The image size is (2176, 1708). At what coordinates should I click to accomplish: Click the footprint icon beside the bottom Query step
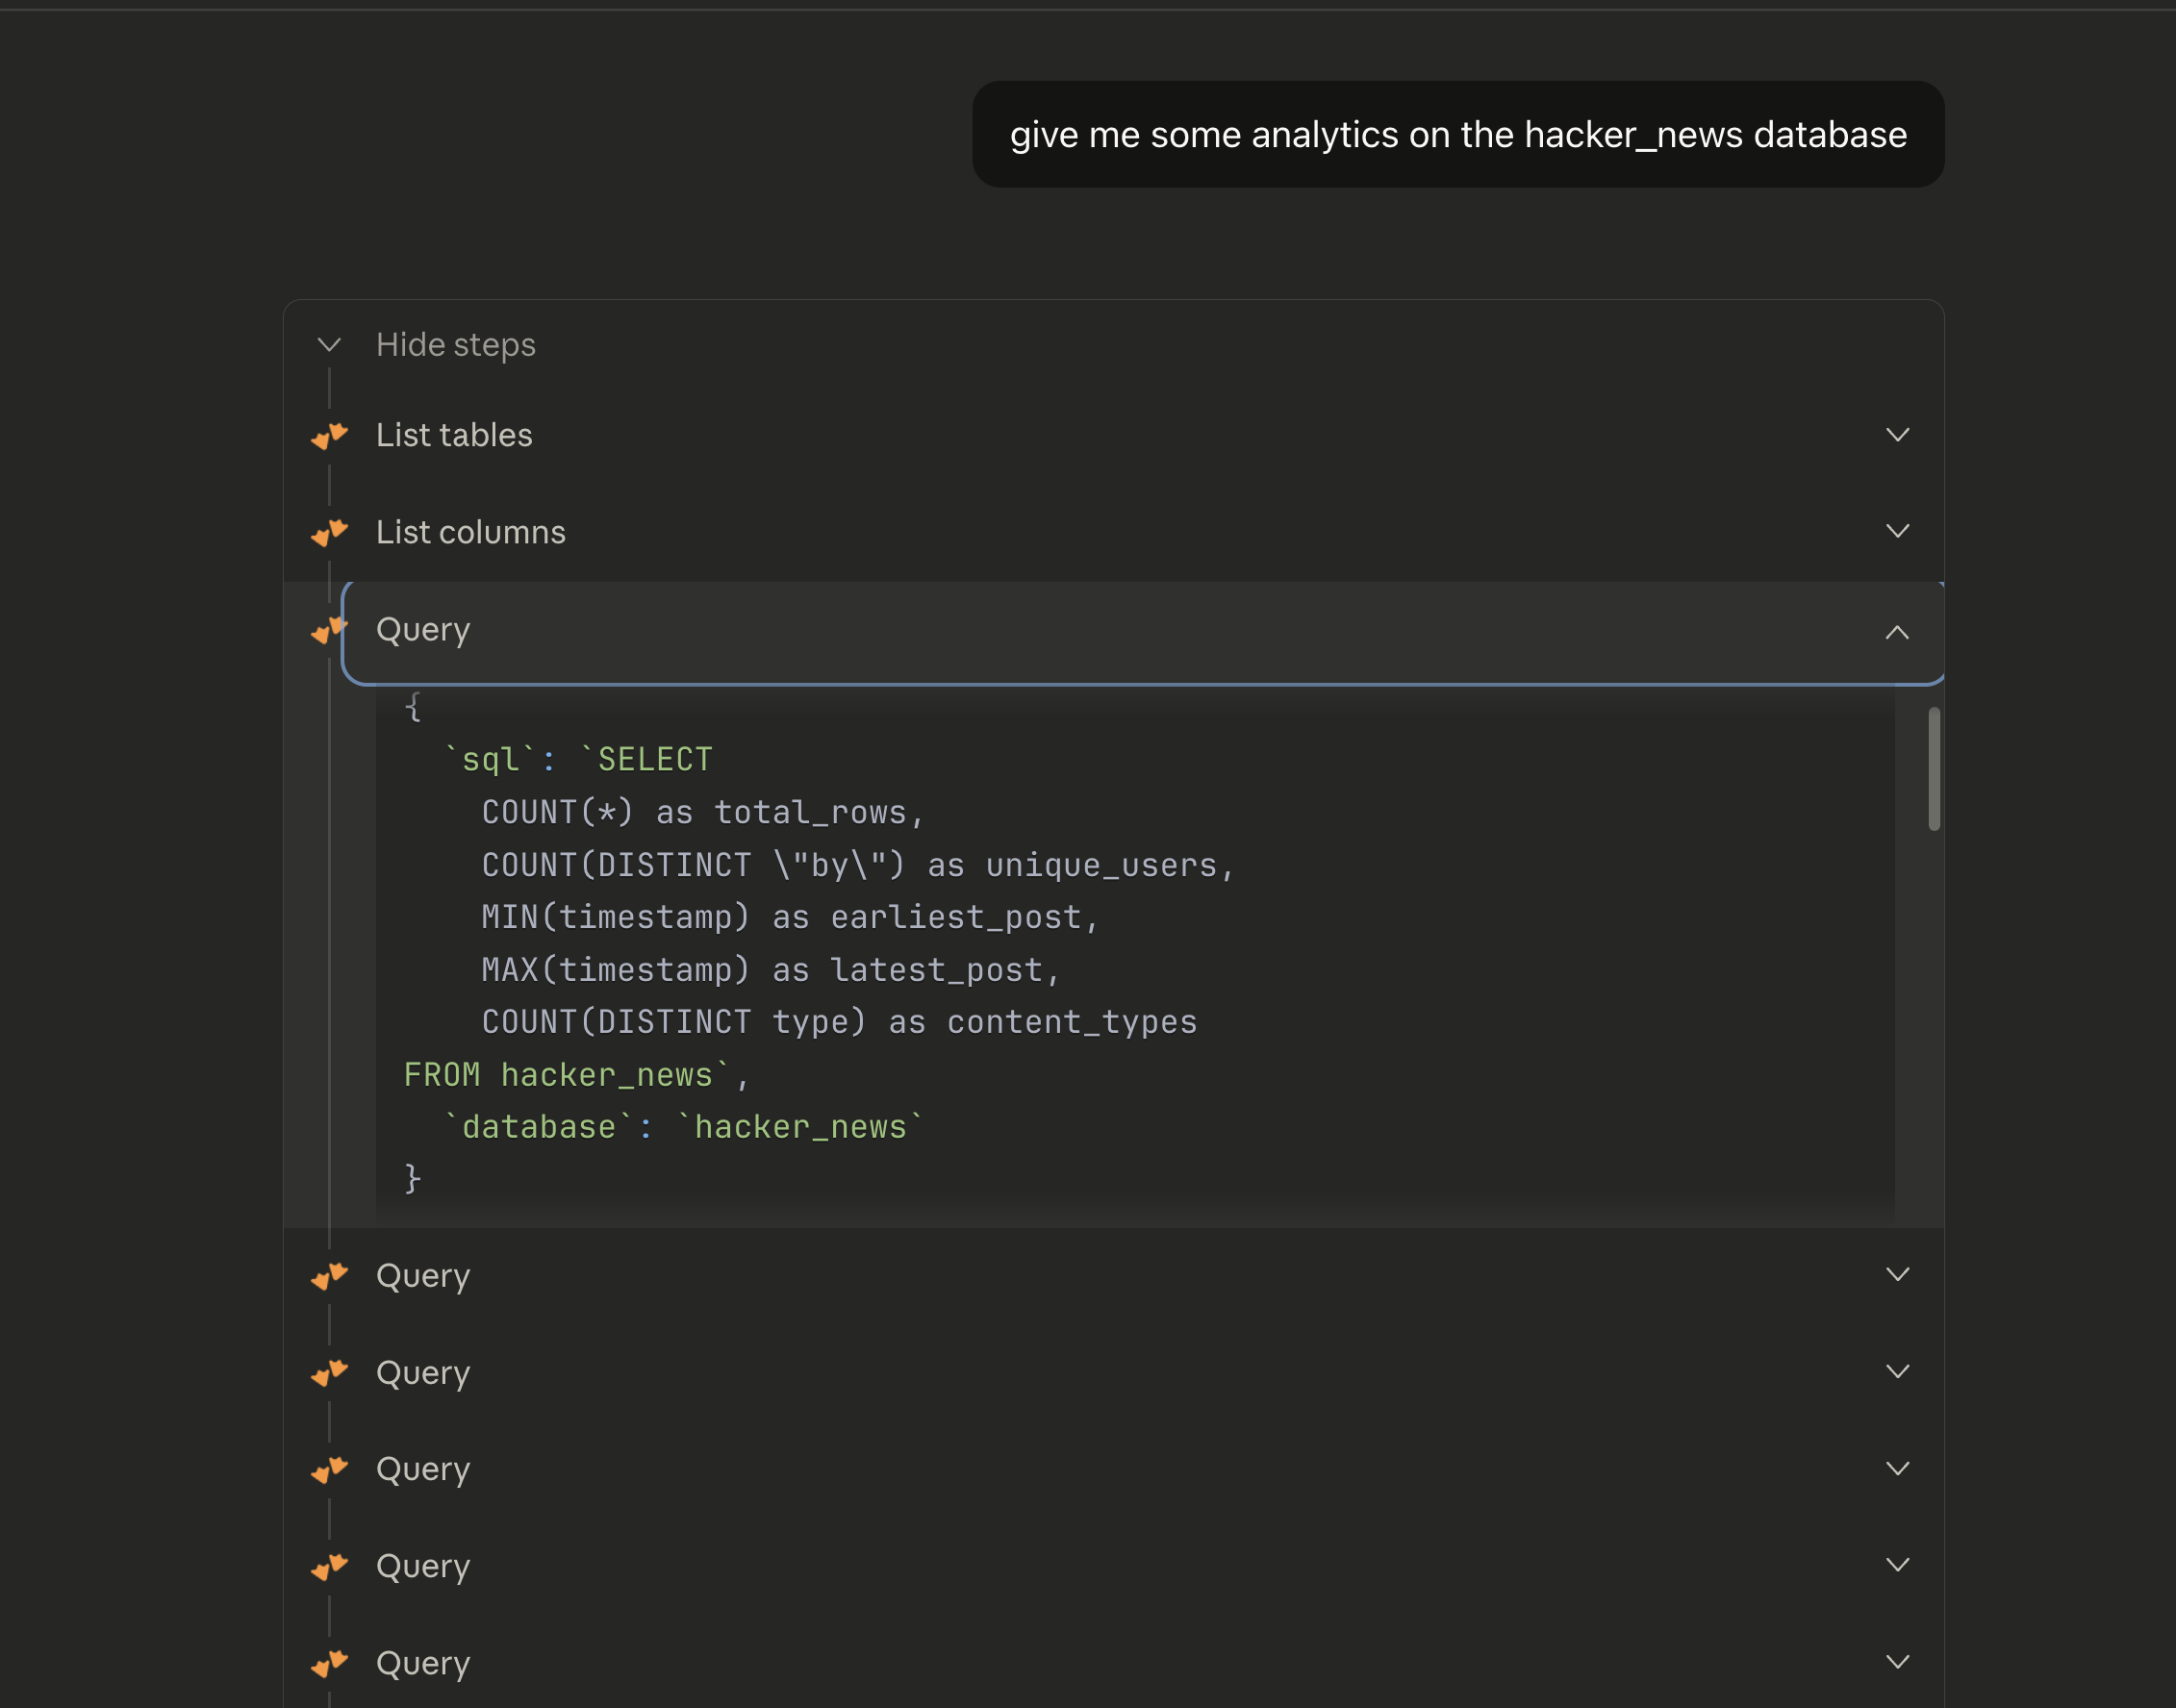pos(330,1663)
